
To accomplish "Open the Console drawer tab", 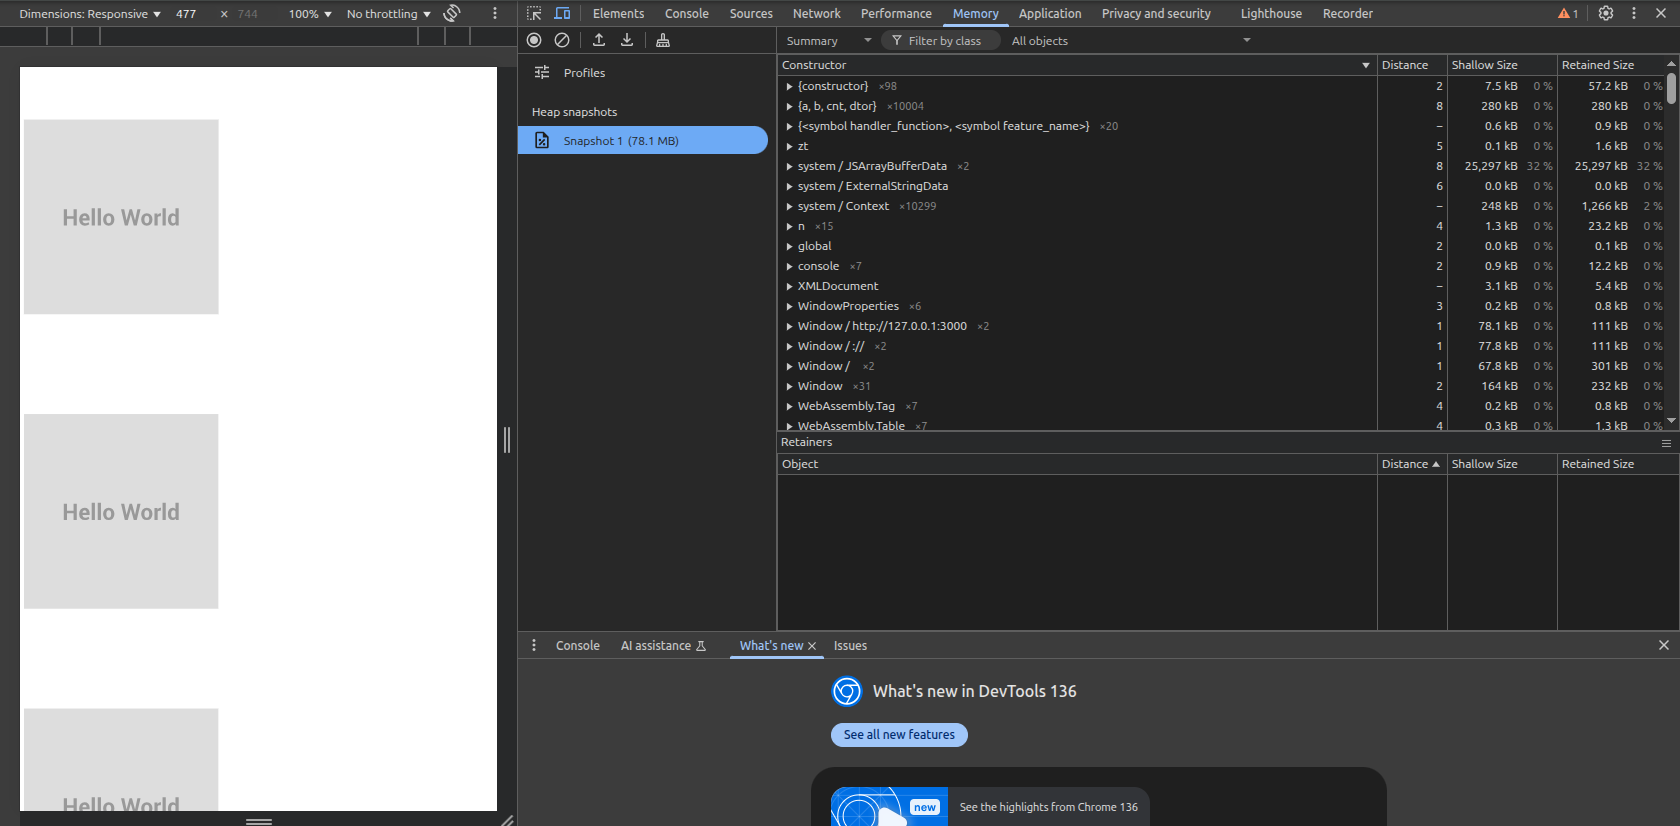I will point(578,646).
